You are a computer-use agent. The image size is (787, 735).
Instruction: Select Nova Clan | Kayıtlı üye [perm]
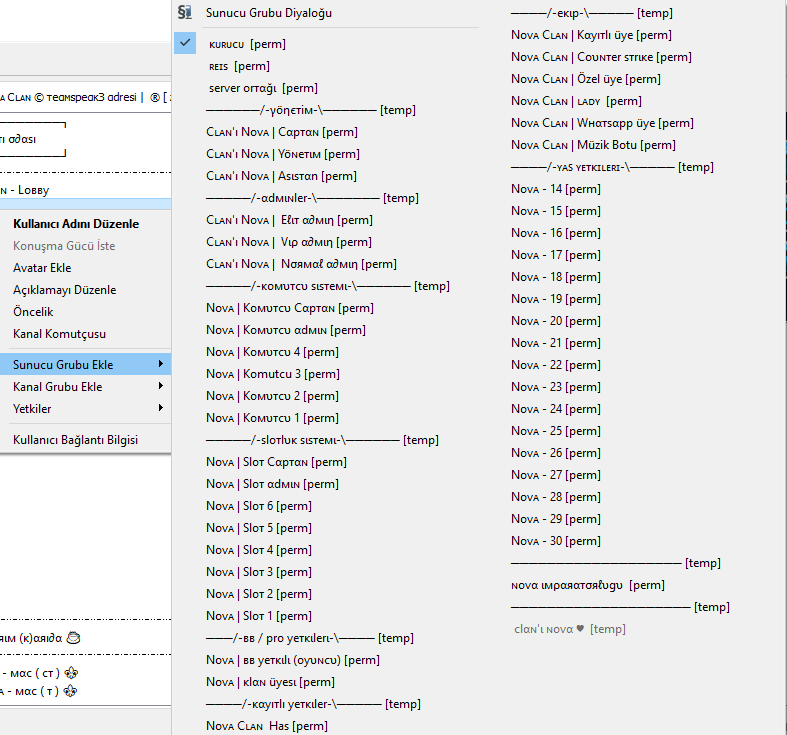point(591,35)
